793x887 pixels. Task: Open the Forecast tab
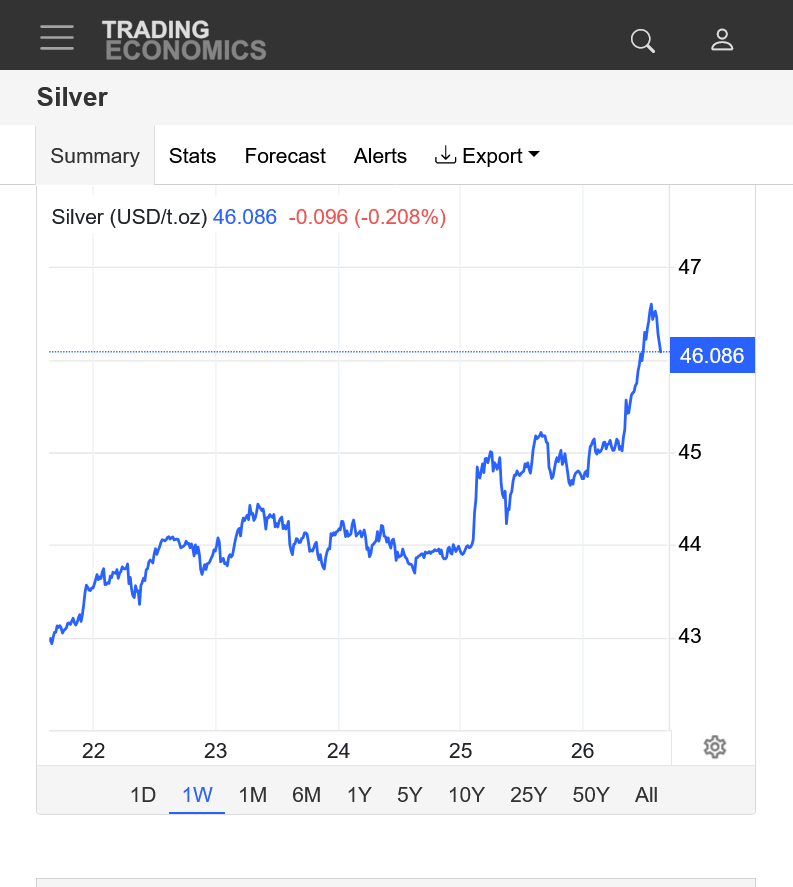point(285,156)
